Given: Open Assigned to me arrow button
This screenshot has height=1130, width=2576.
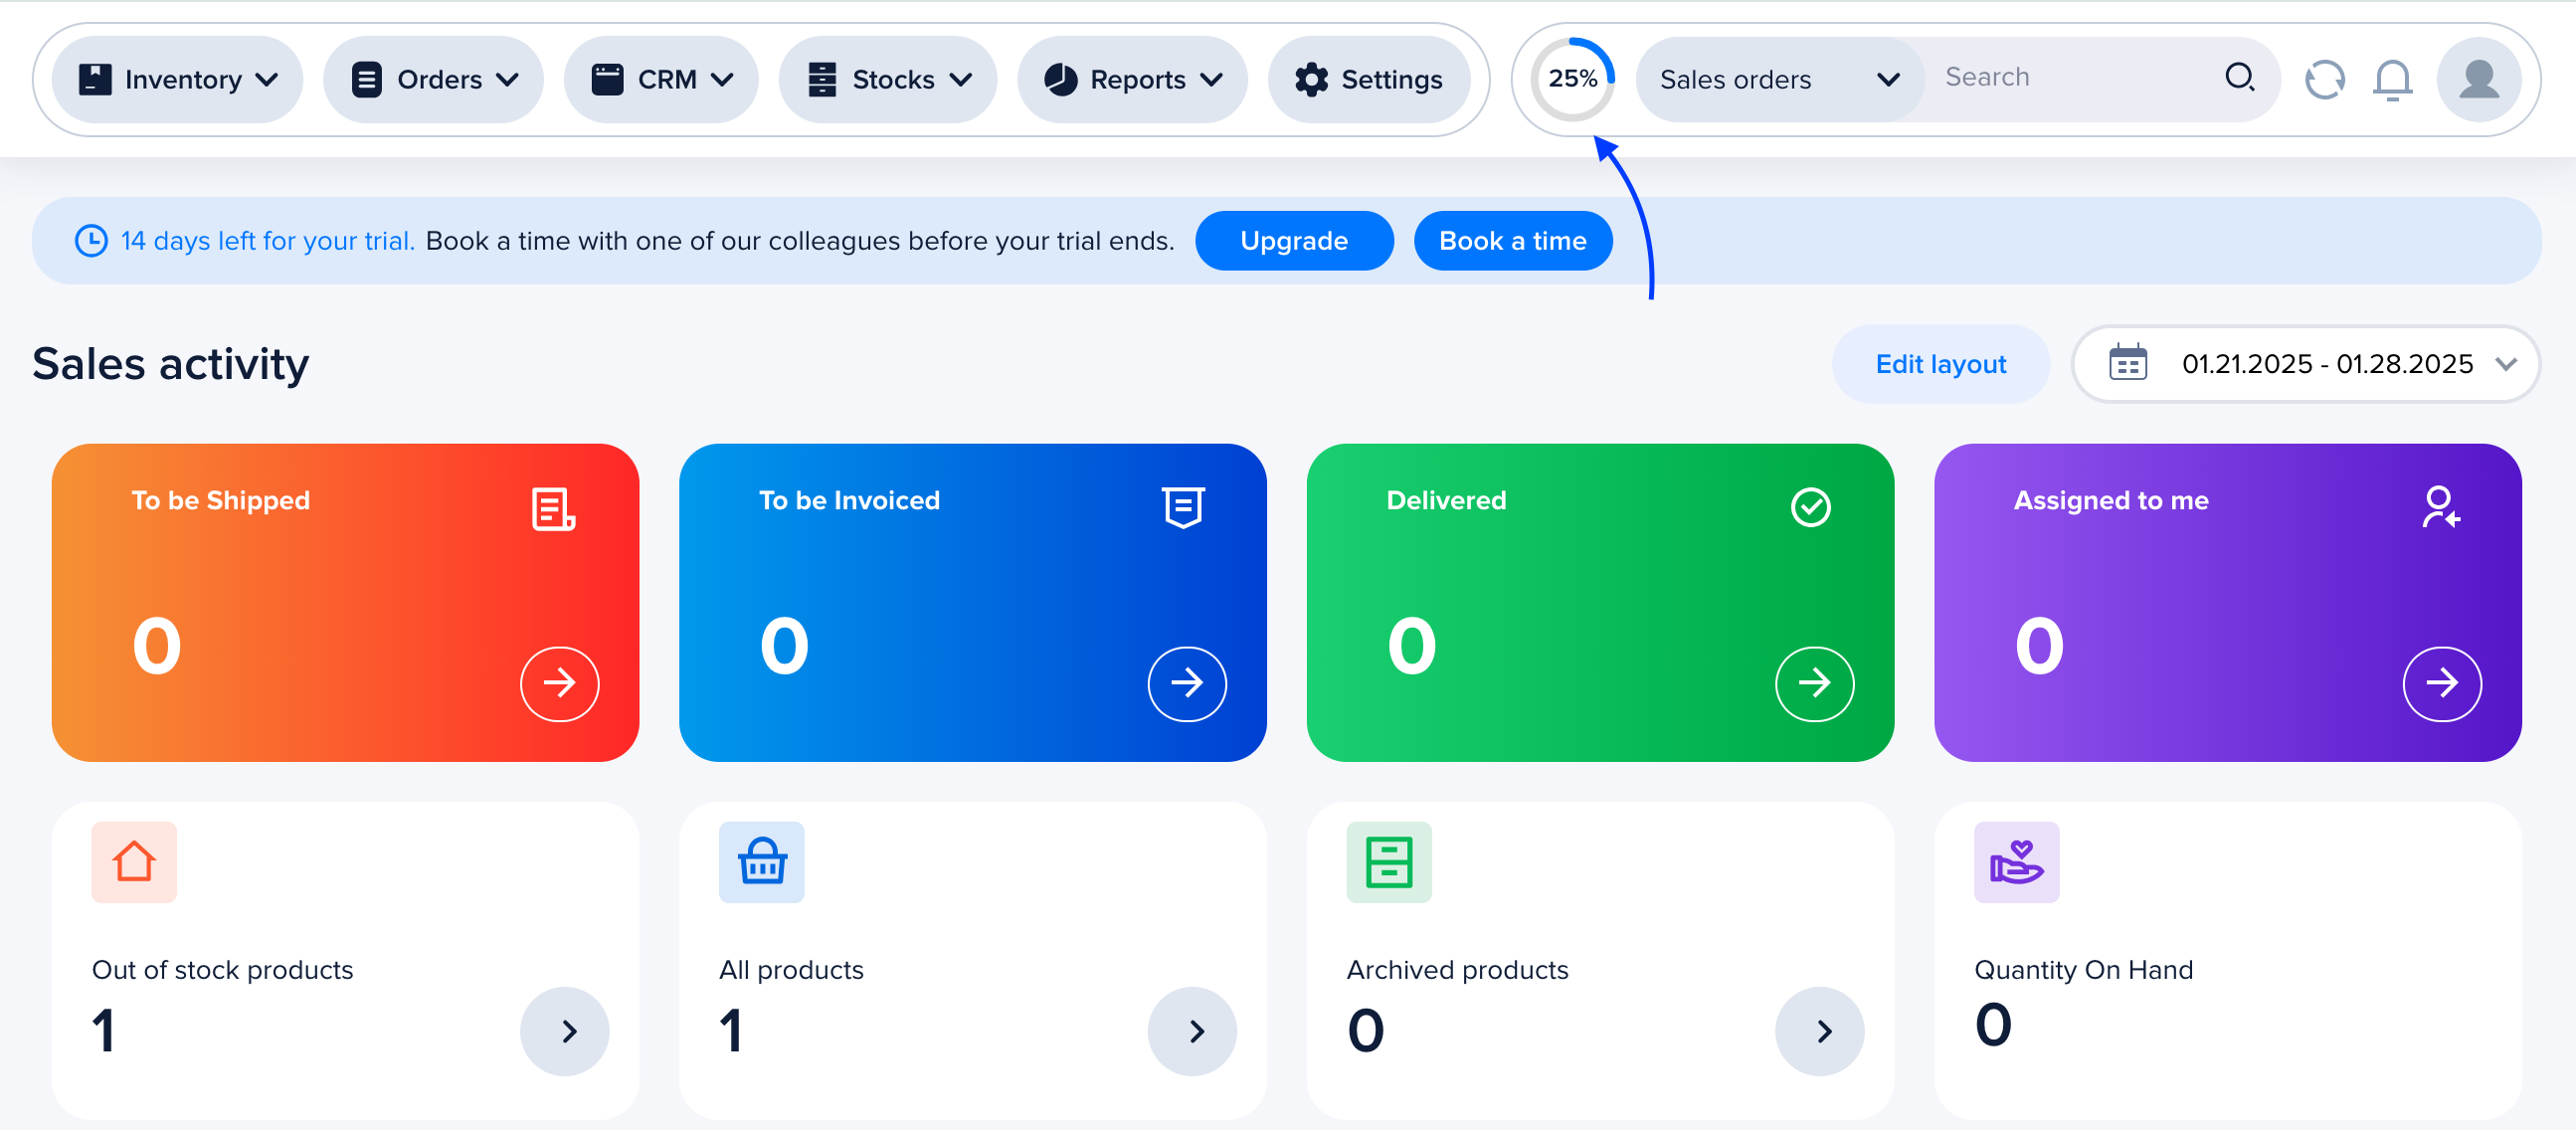Looking at the screenshot, I should coord(2442,683).
